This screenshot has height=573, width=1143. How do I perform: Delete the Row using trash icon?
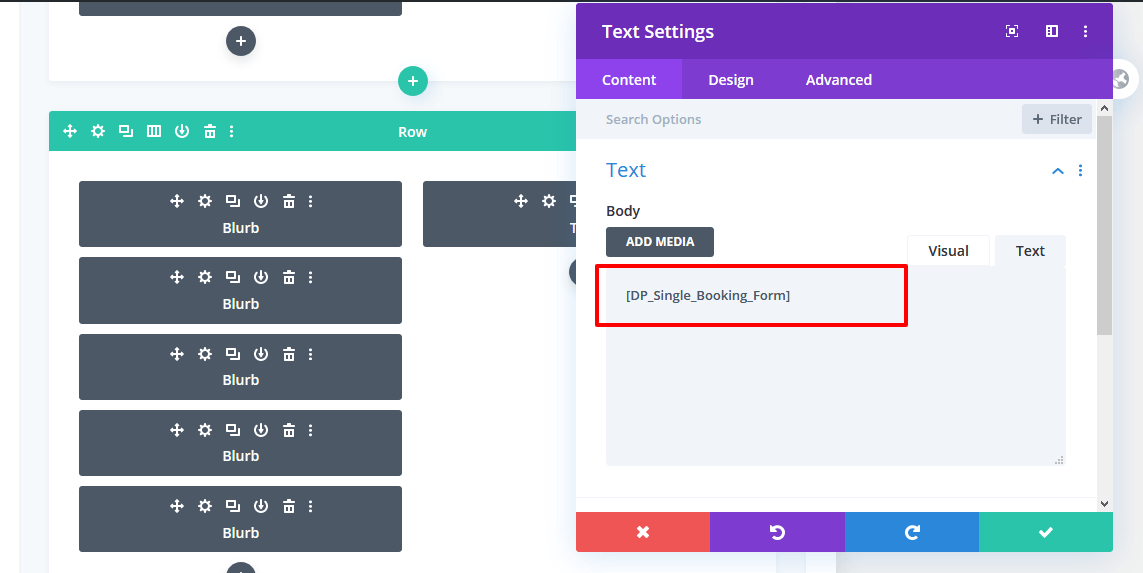click(210, 131)
